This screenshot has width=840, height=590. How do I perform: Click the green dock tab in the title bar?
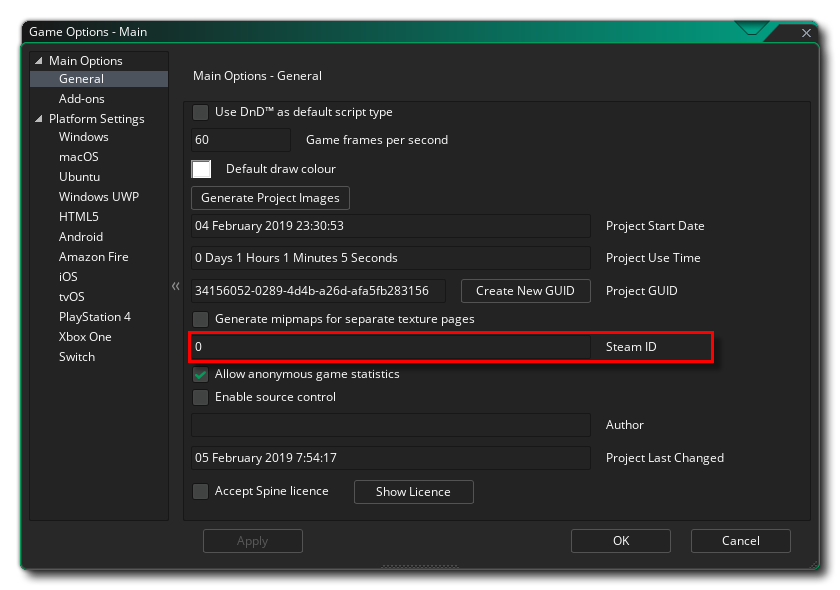[x=752, y=27]
